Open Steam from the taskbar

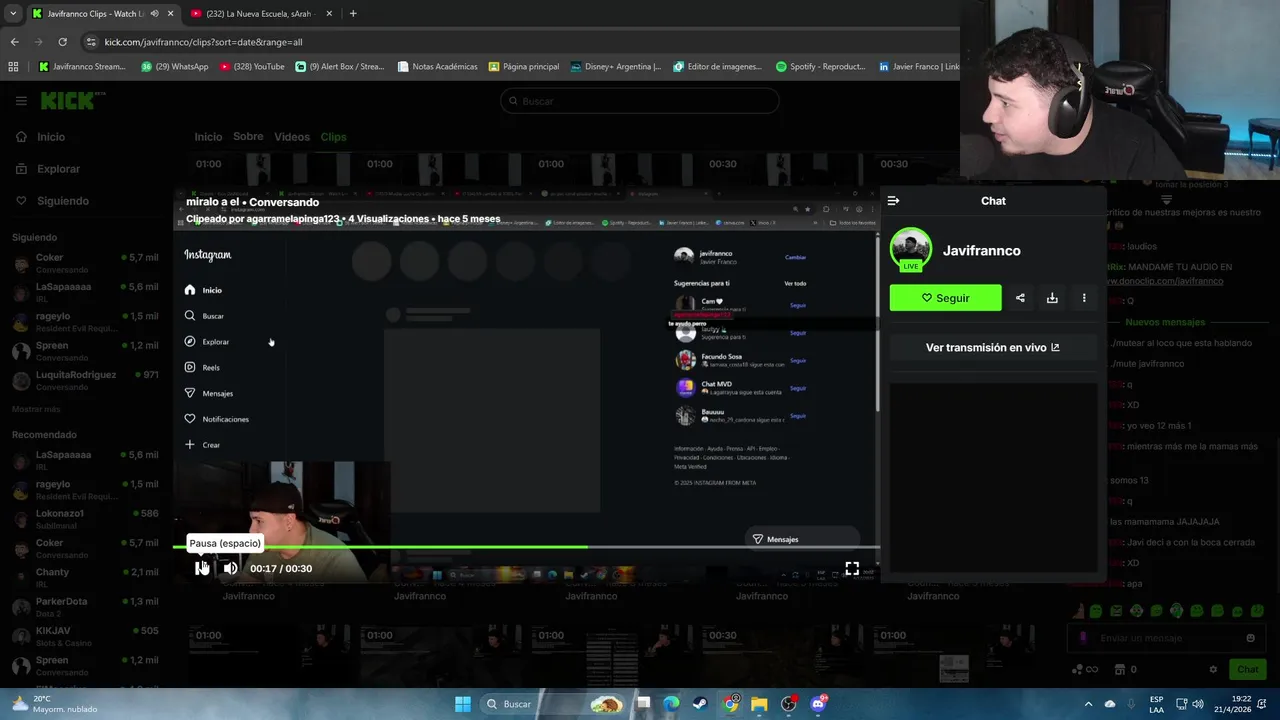[x=700, y=704]
